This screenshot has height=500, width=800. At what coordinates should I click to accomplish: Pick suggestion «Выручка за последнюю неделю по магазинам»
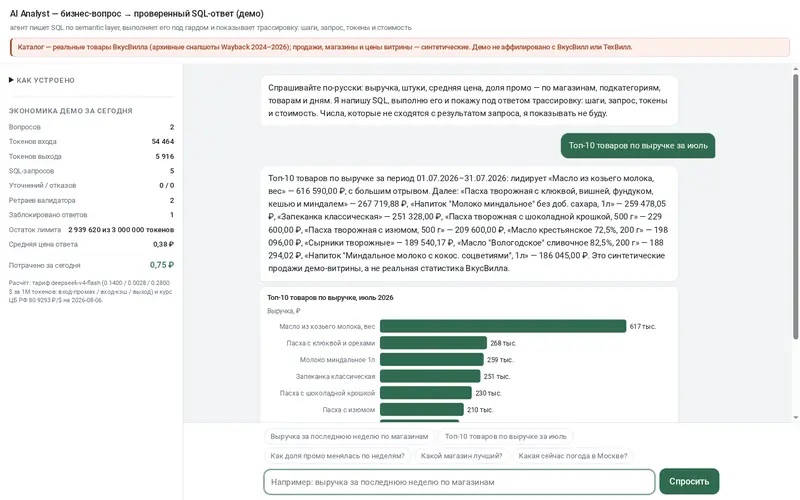[349, 436]
